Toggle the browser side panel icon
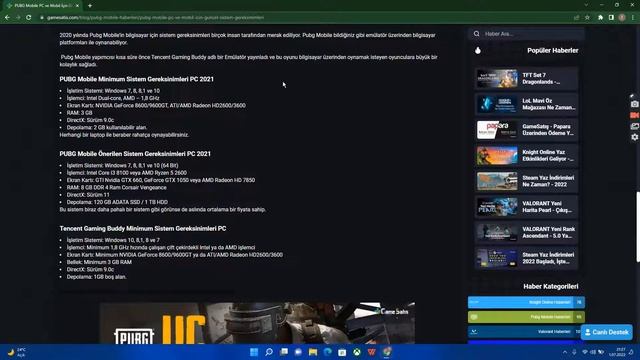640x360 pixels. (611, 18)
